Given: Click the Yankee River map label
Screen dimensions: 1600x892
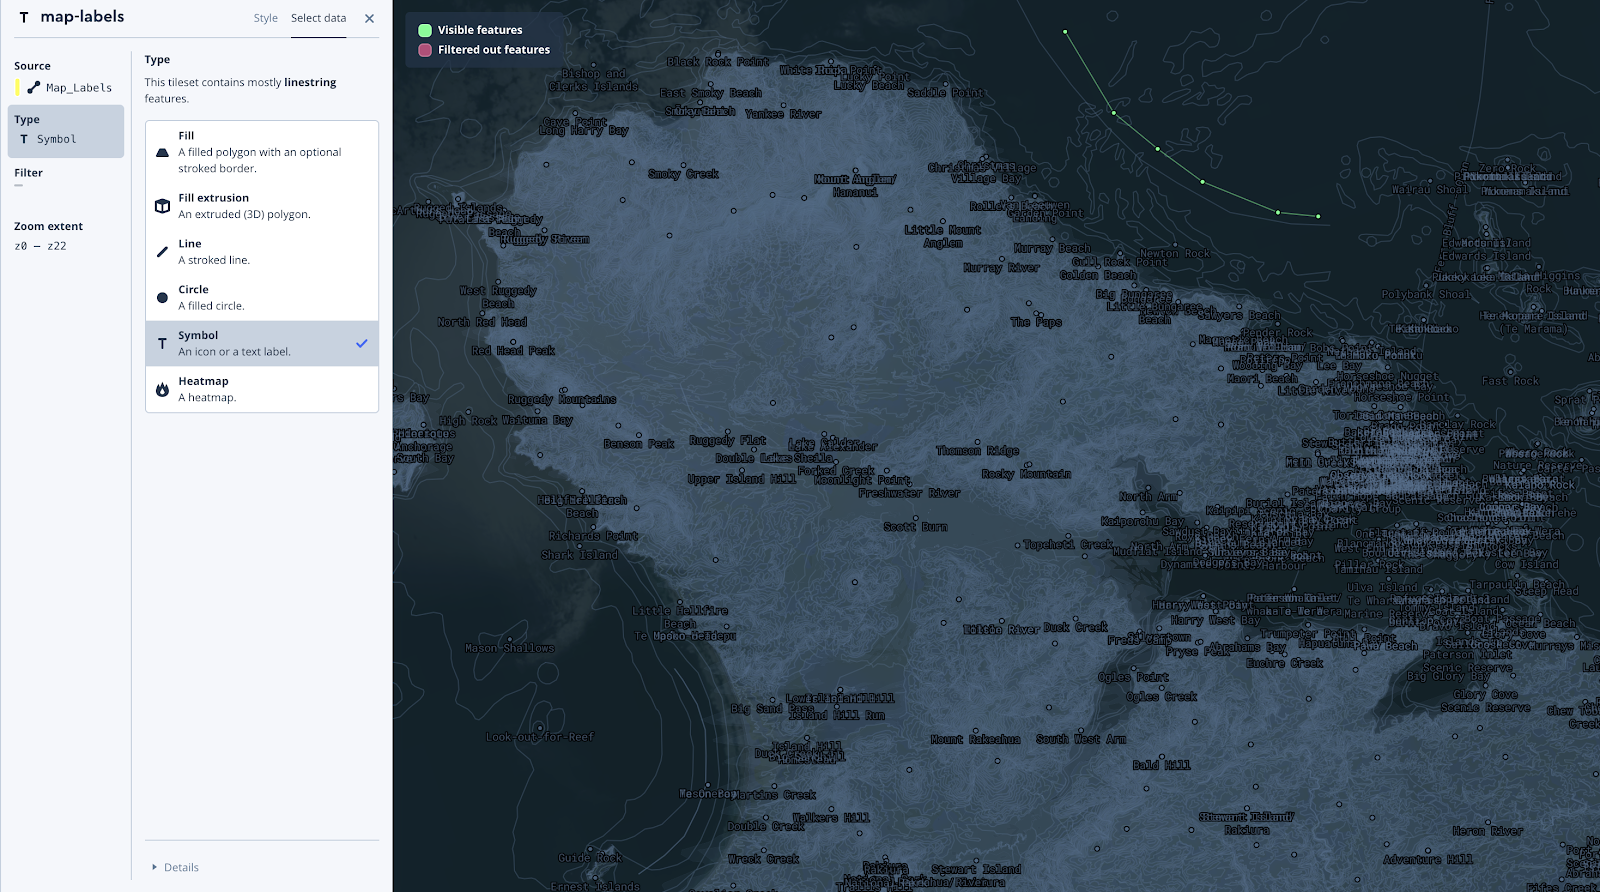Looking at the screenshot, I should click(783, 114).
